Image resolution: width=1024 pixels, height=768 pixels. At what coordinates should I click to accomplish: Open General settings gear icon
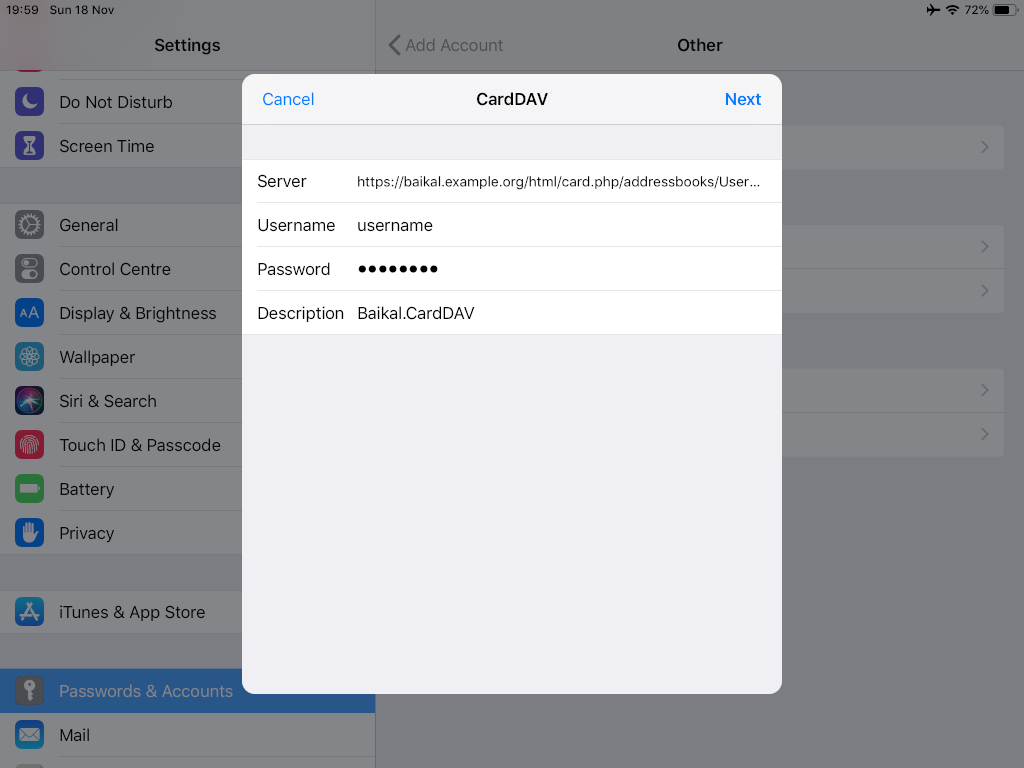29,225
